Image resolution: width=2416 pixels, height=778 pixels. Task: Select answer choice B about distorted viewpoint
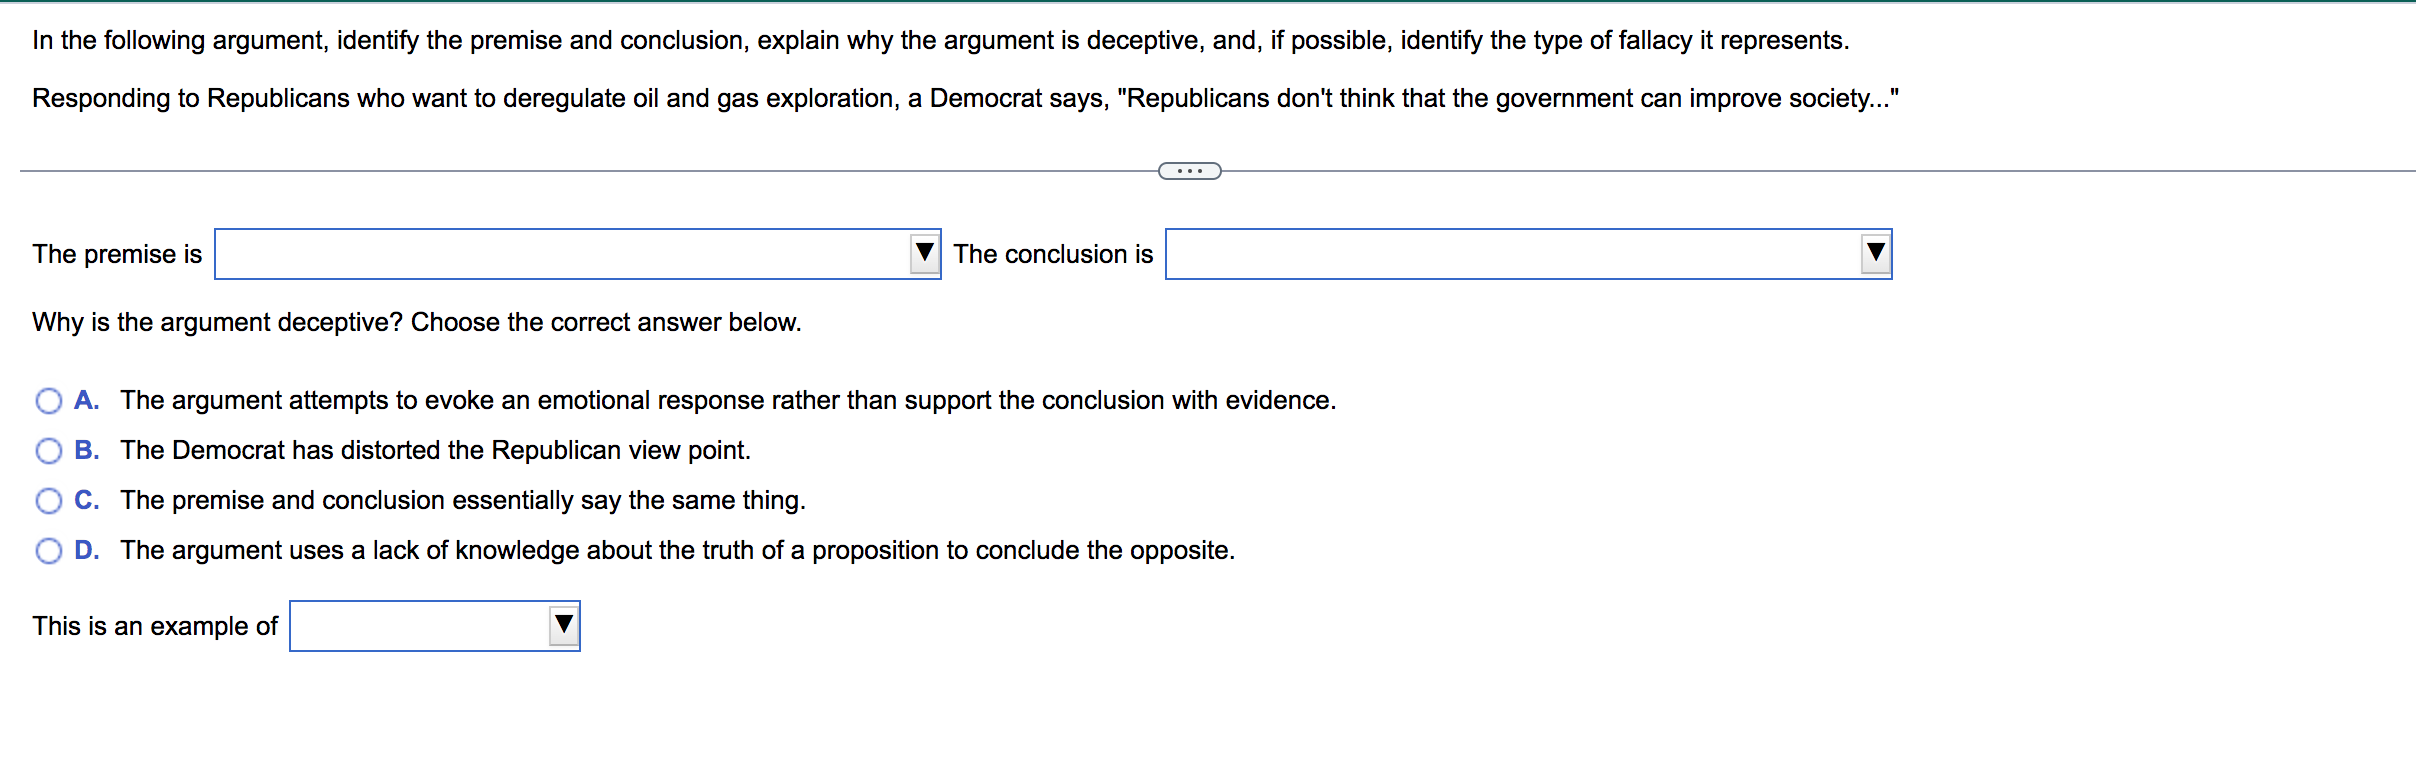tap(48, 450)
